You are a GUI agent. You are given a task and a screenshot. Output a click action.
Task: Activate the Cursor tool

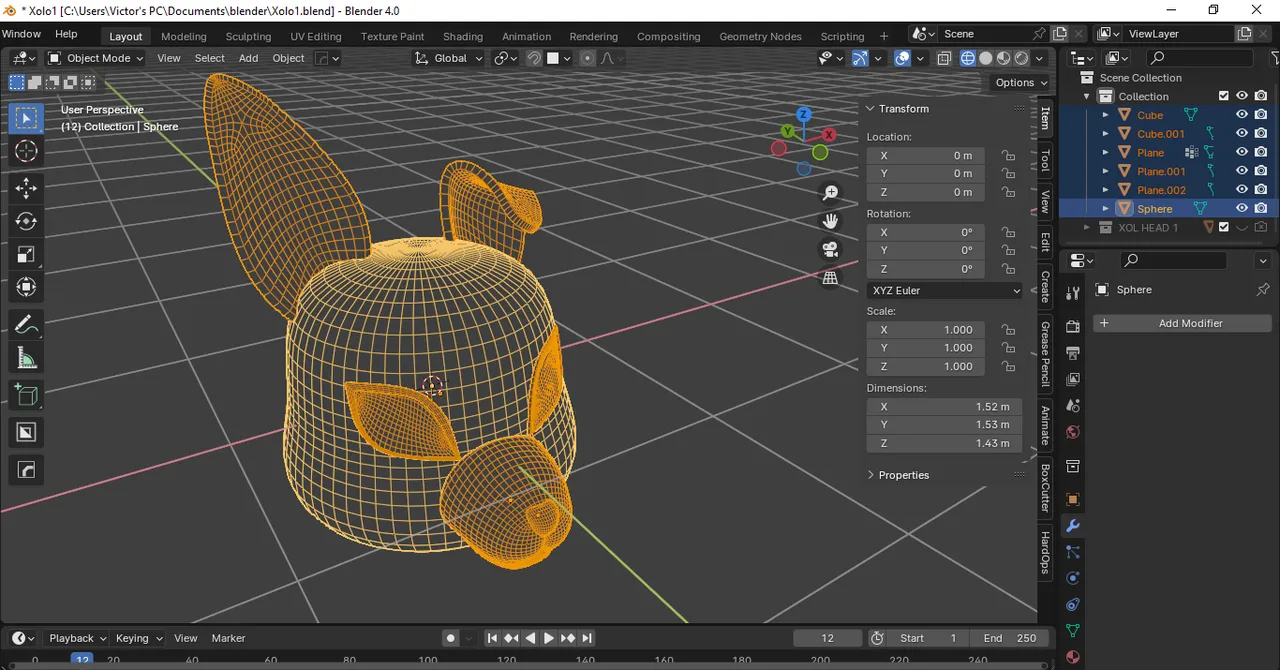27,151
